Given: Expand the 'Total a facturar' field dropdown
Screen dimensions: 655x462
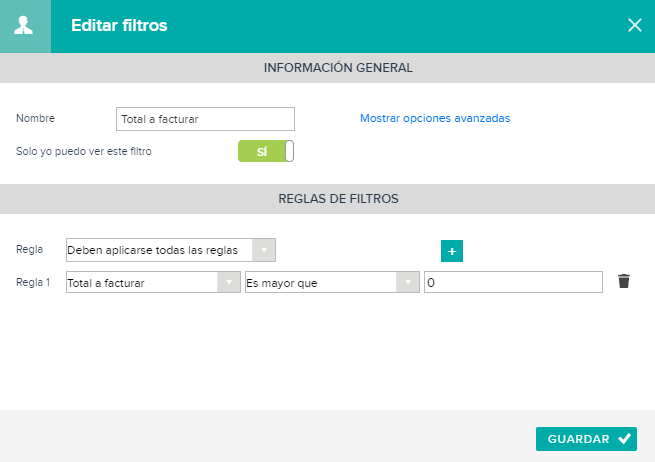Looking at the screenshot, I should pyautogui.click(x=153, y=282).
